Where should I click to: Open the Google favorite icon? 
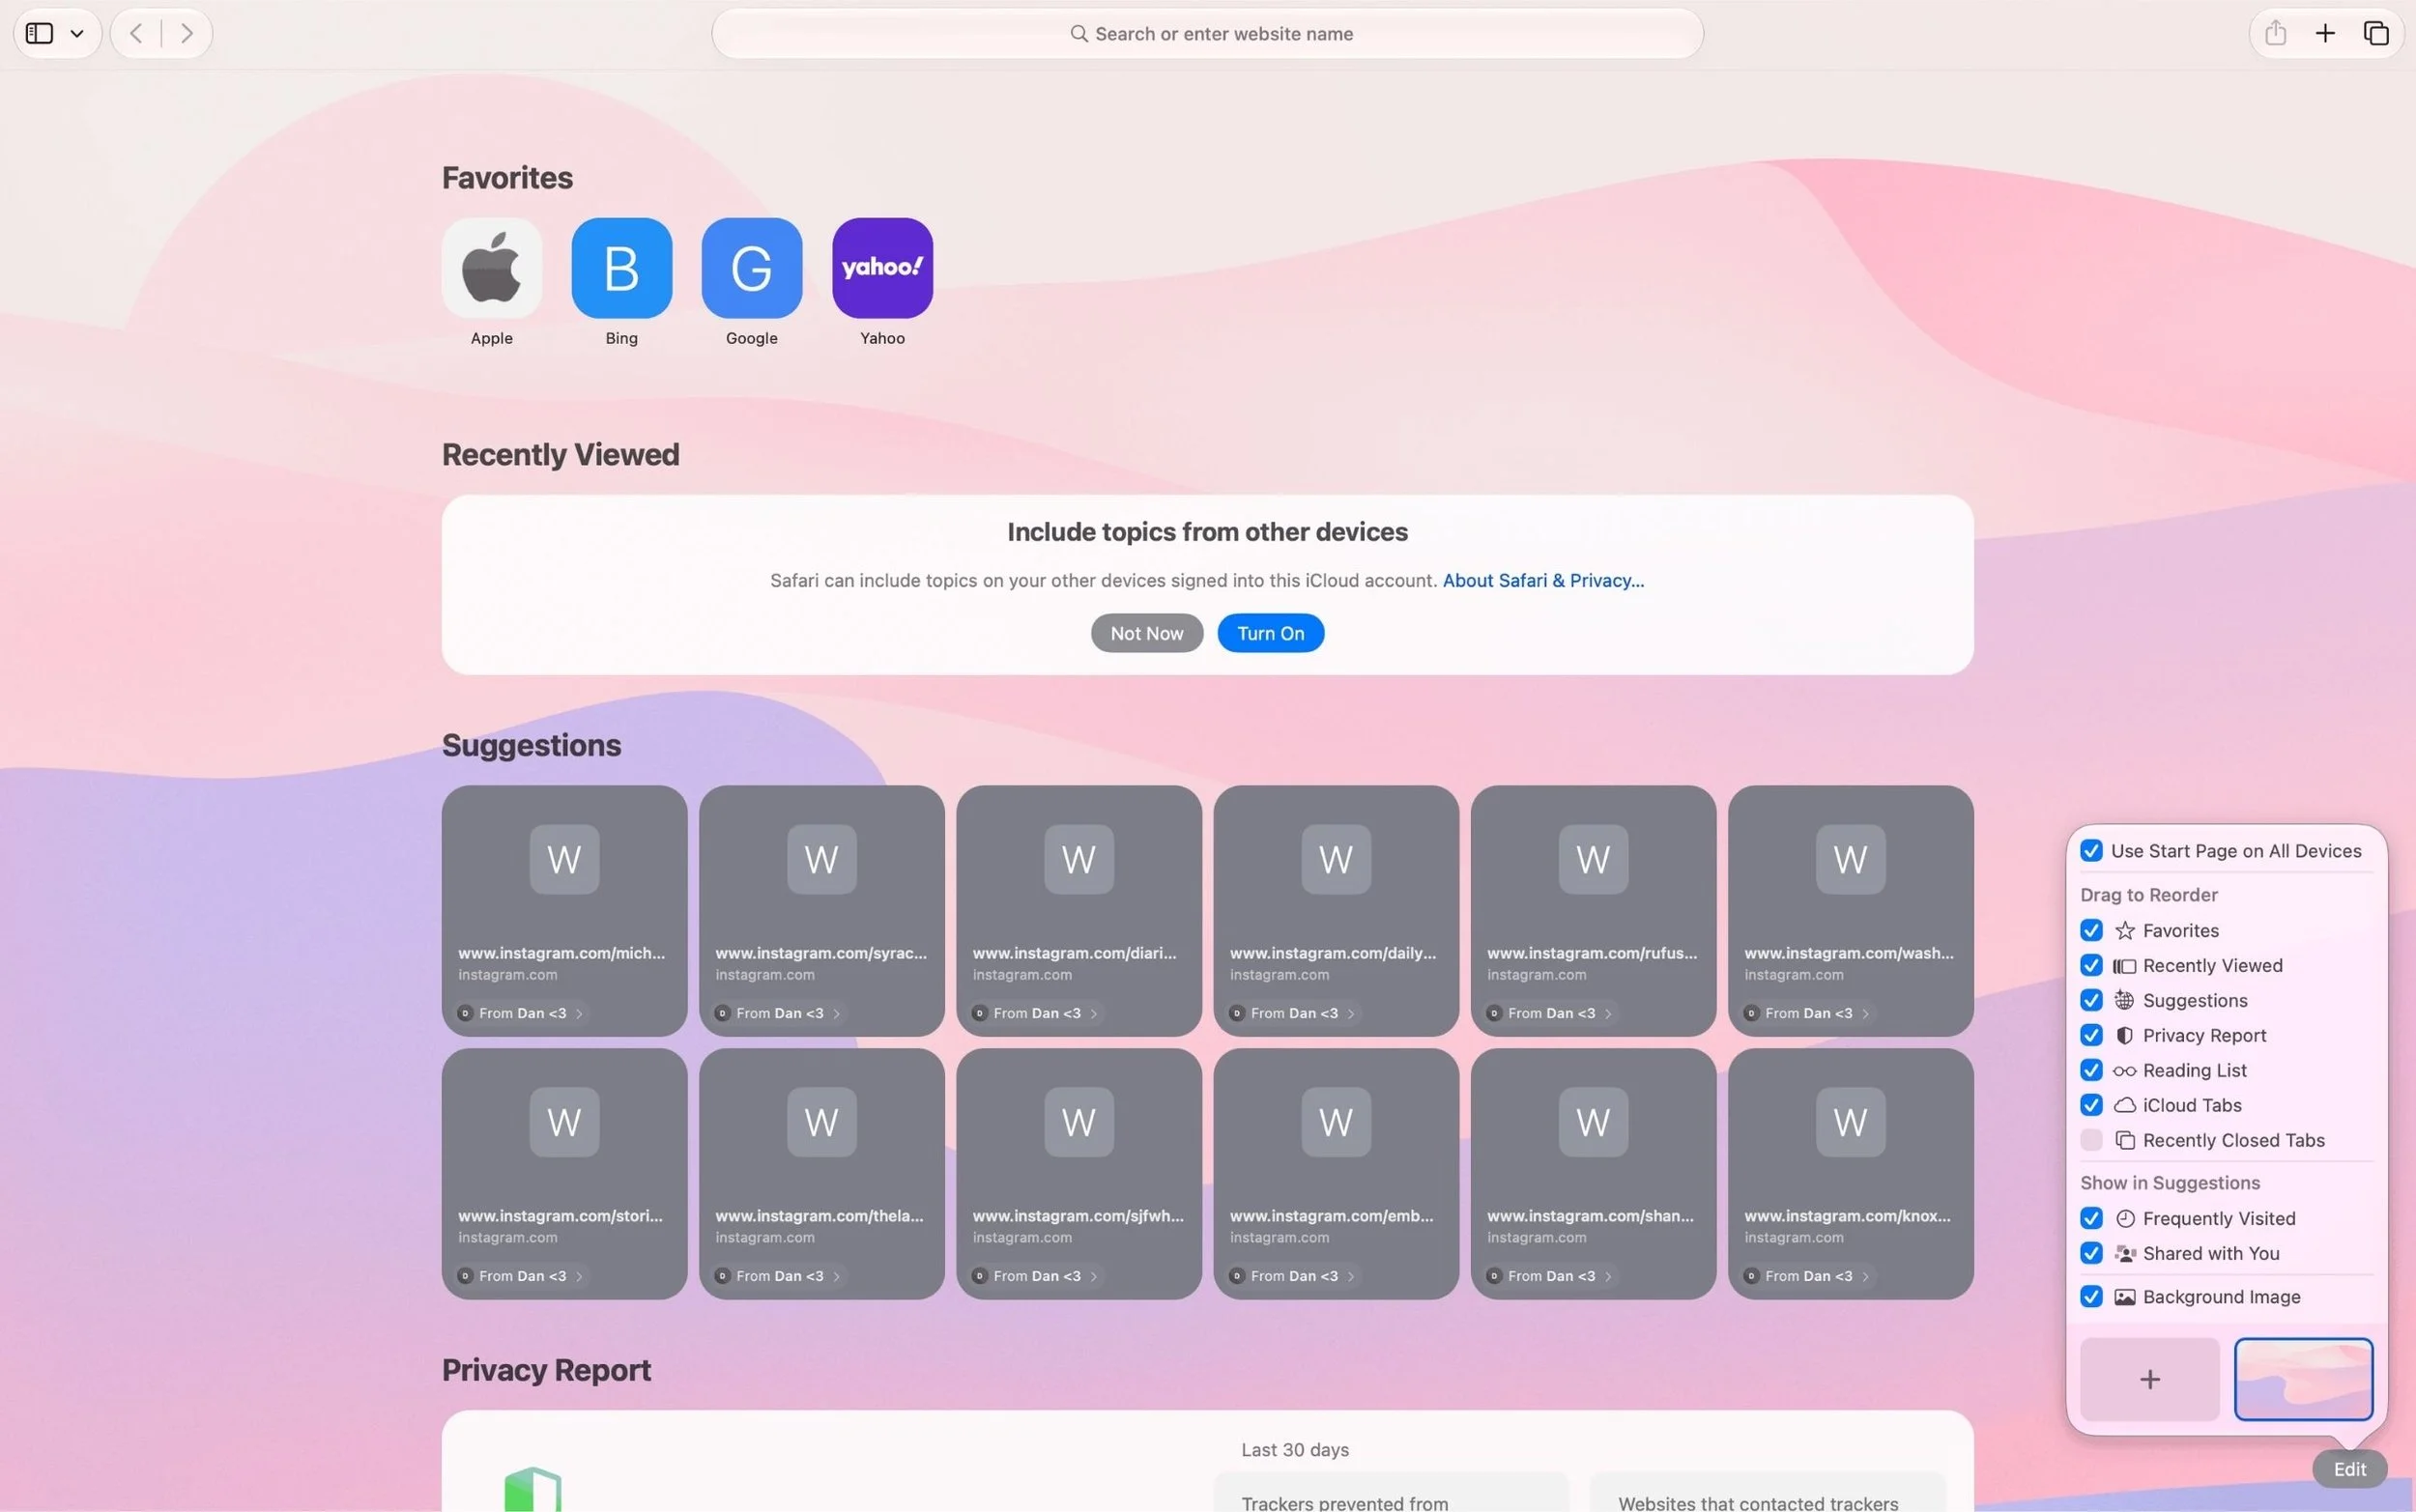(751, 268)
